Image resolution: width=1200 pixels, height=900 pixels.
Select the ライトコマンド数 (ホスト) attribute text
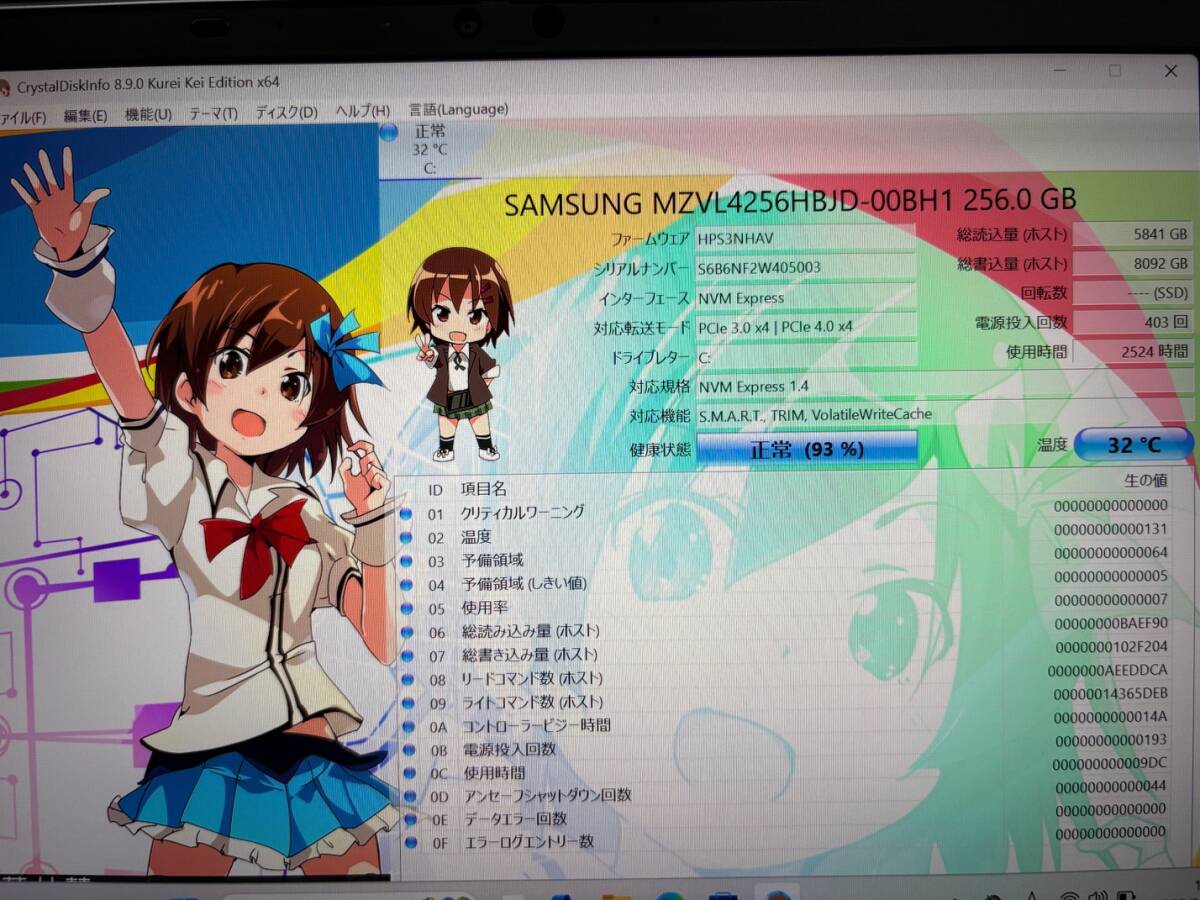[x=532, y=702]
